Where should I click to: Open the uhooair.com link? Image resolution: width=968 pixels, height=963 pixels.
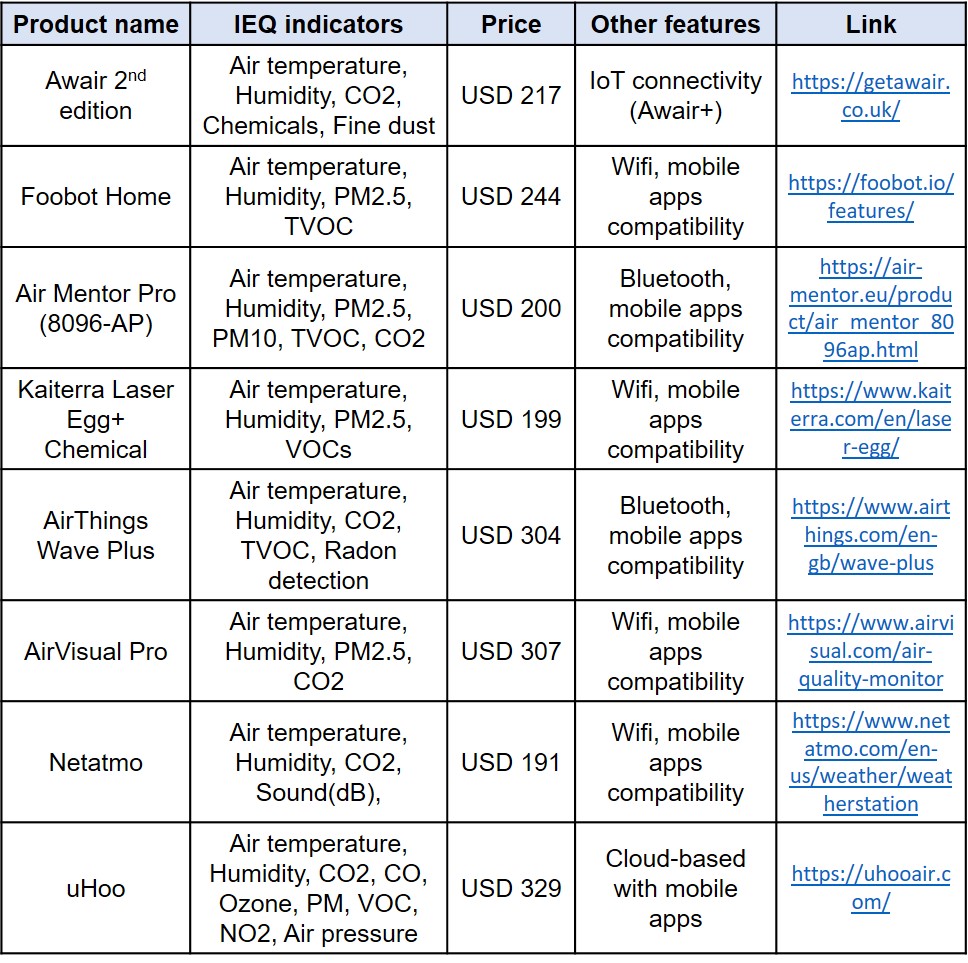click(x=870, y=888)
